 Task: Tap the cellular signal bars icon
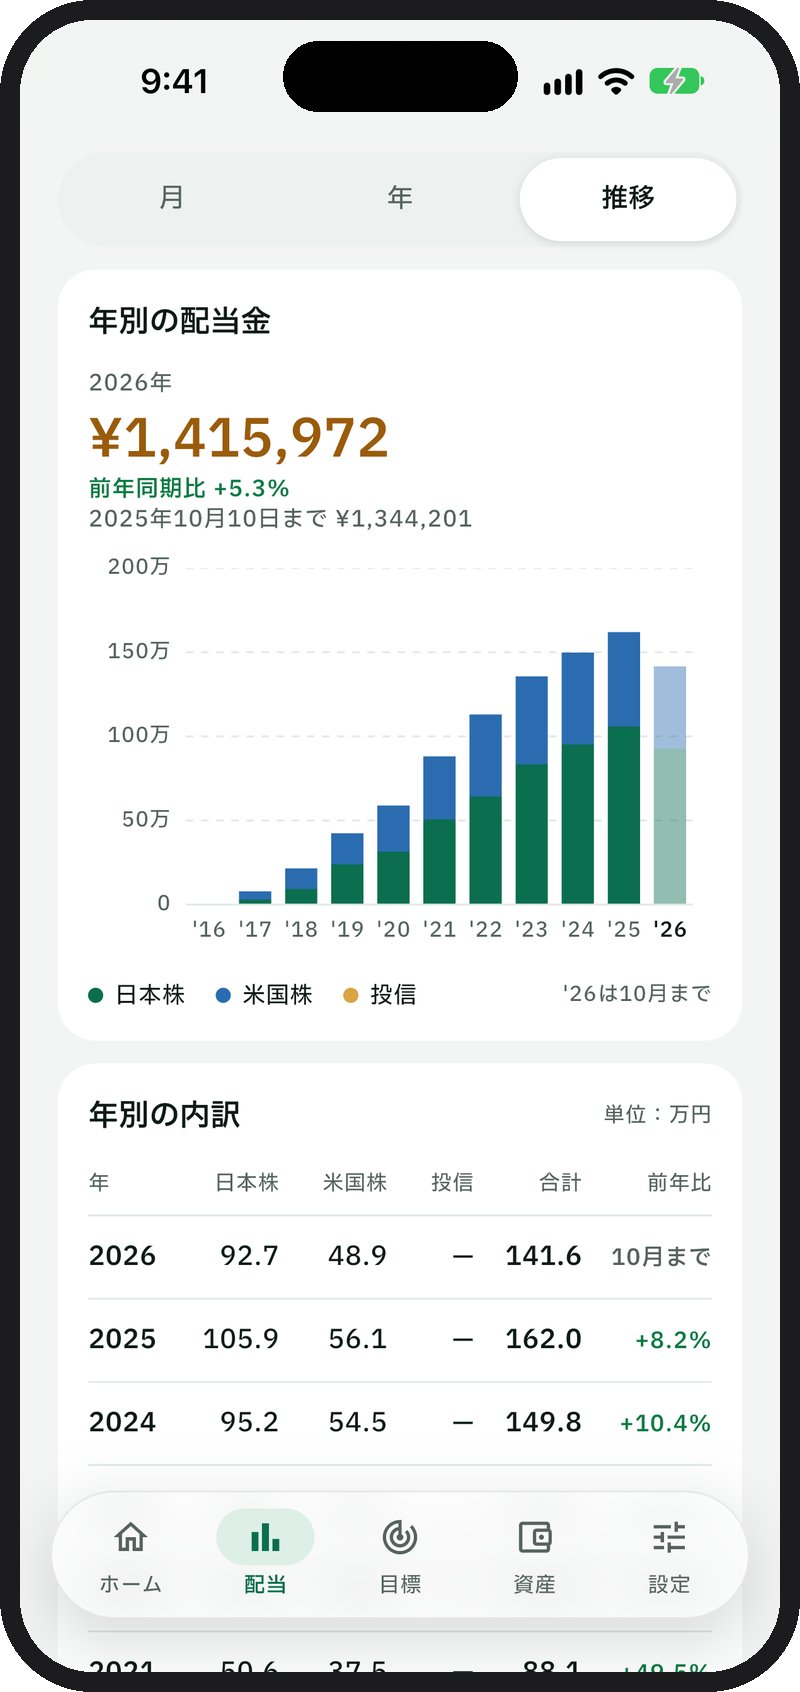tap(563, 82)
